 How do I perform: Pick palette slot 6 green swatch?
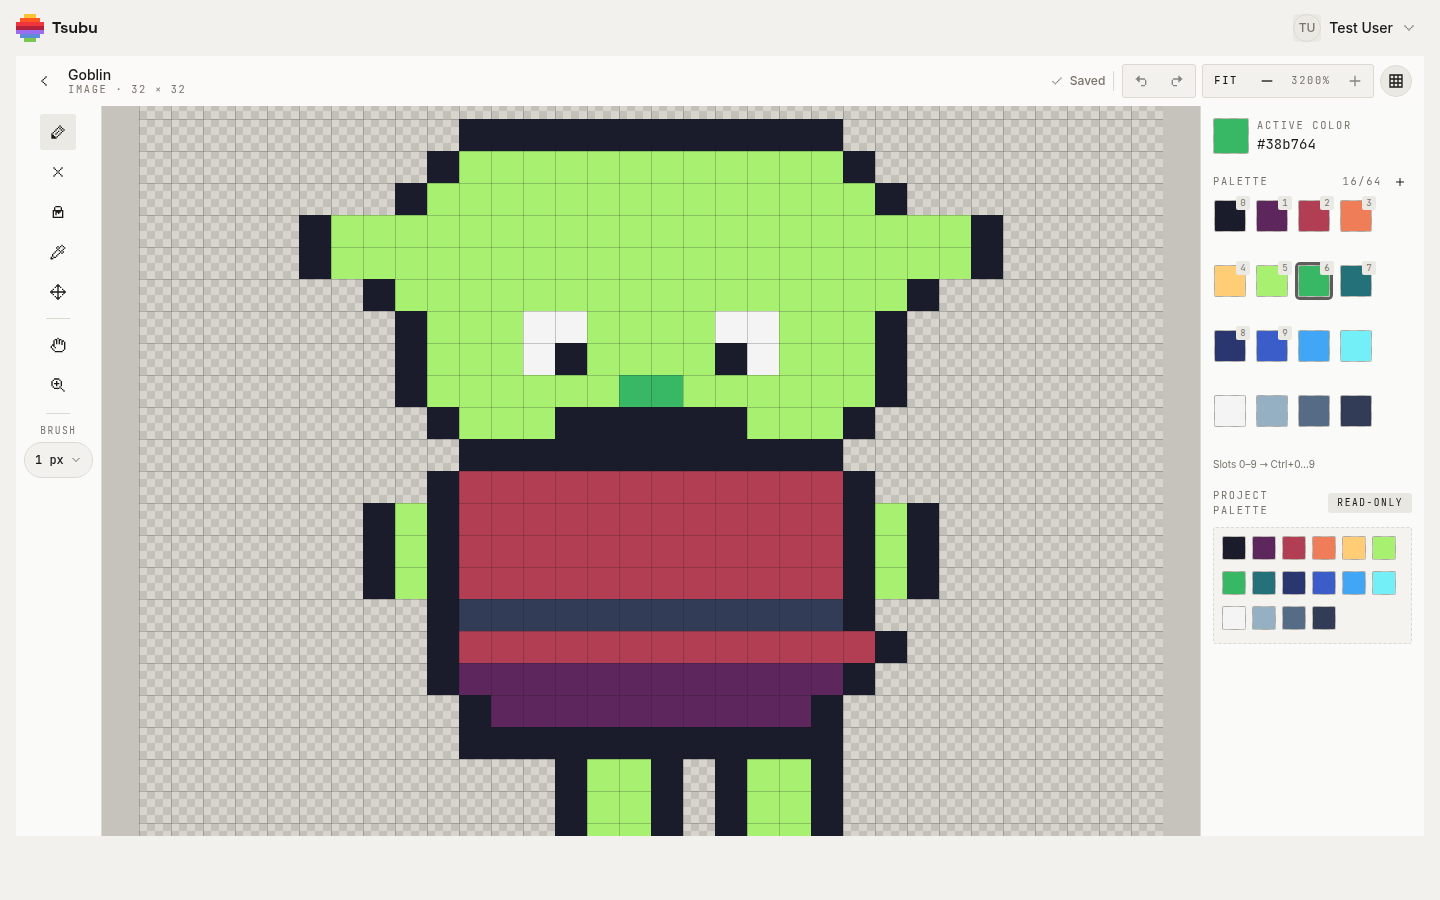tap(1314, 281)
